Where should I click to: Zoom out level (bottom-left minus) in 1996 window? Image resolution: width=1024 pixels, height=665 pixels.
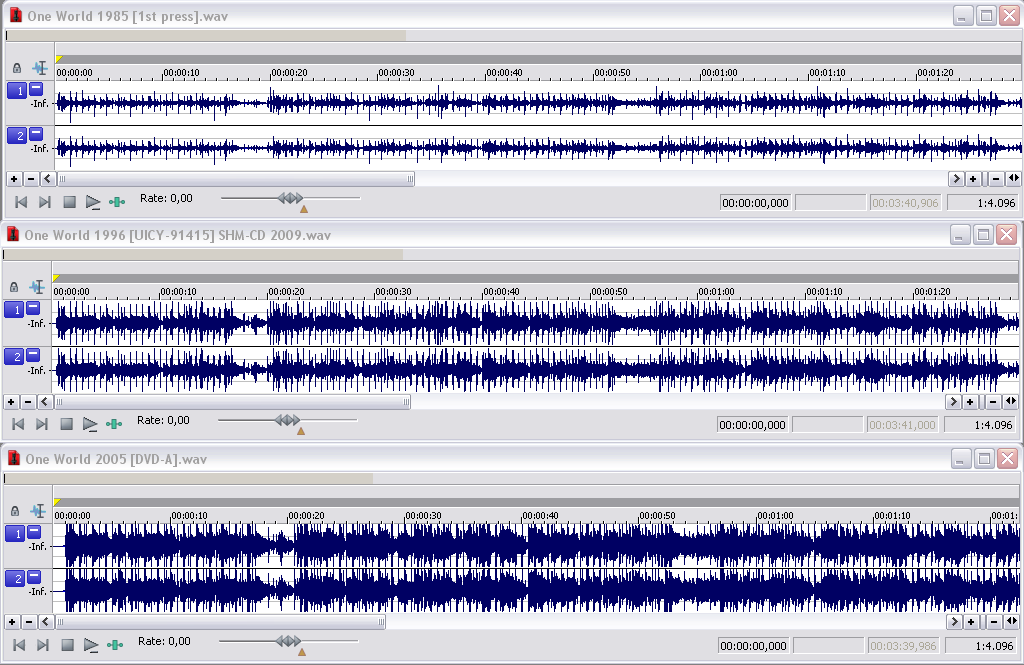[28, 402]
